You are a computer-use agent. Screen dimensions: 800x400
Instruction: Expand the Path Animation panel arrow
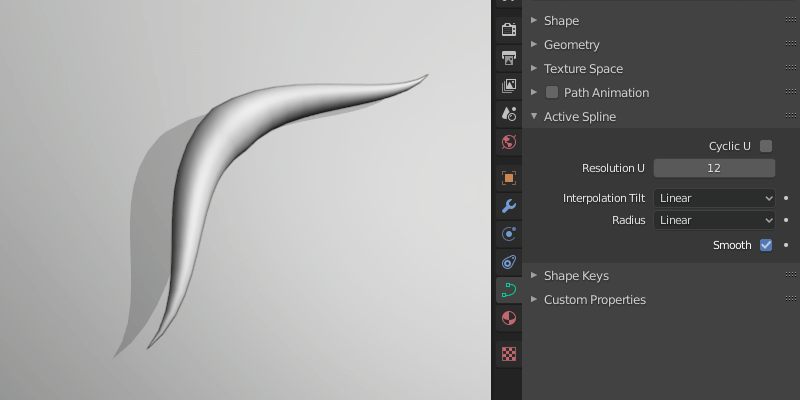coord(534,92)
